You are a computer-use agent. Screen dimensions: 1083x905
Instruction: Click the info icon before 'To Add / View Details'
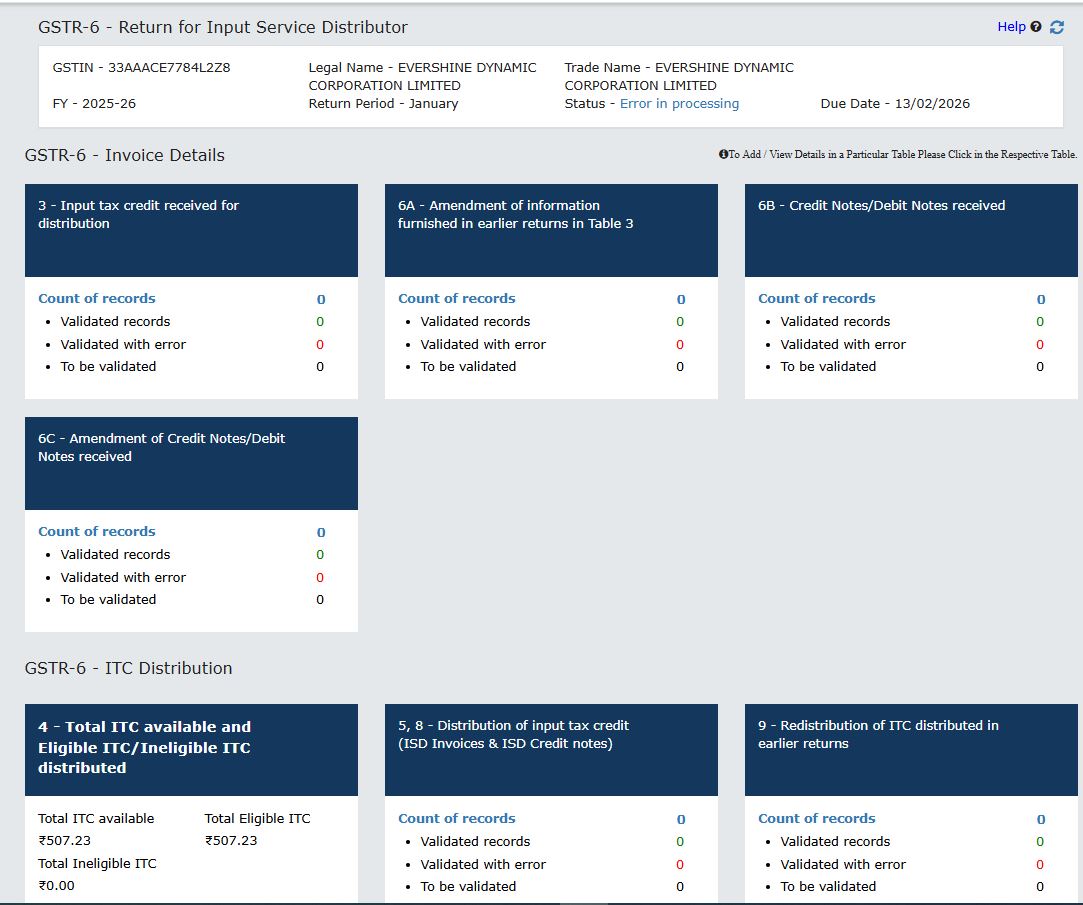(x=723, y=154)
